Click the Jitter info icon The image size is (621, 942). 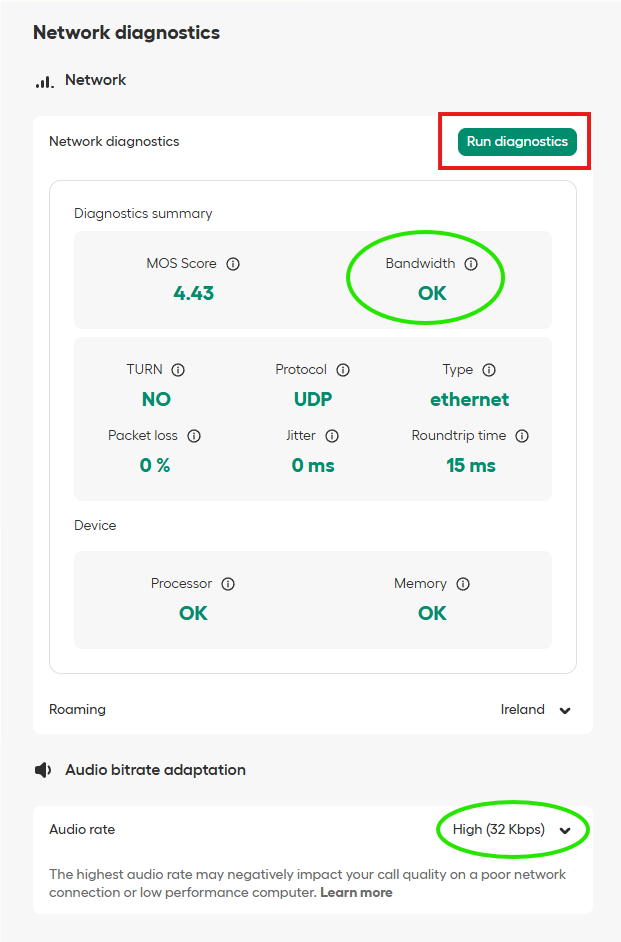332,436
